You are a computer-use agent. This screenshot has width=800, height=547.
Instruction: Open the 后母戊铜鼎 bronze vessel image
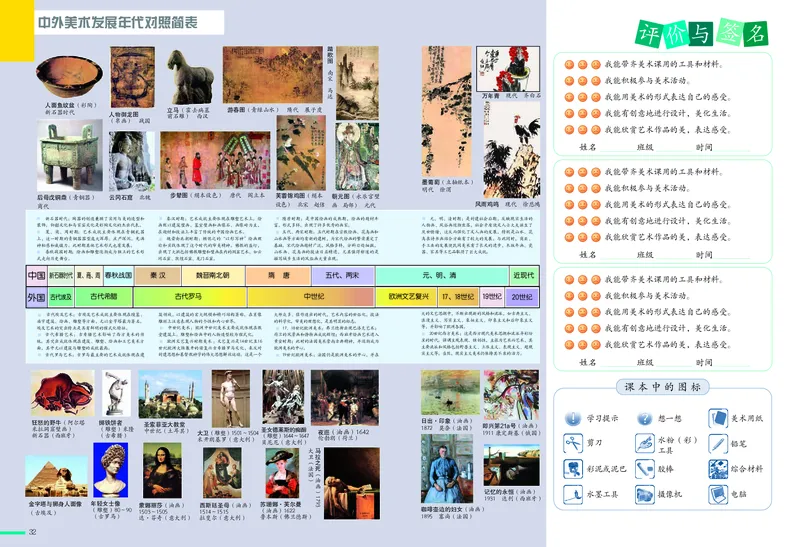point(69,156)
